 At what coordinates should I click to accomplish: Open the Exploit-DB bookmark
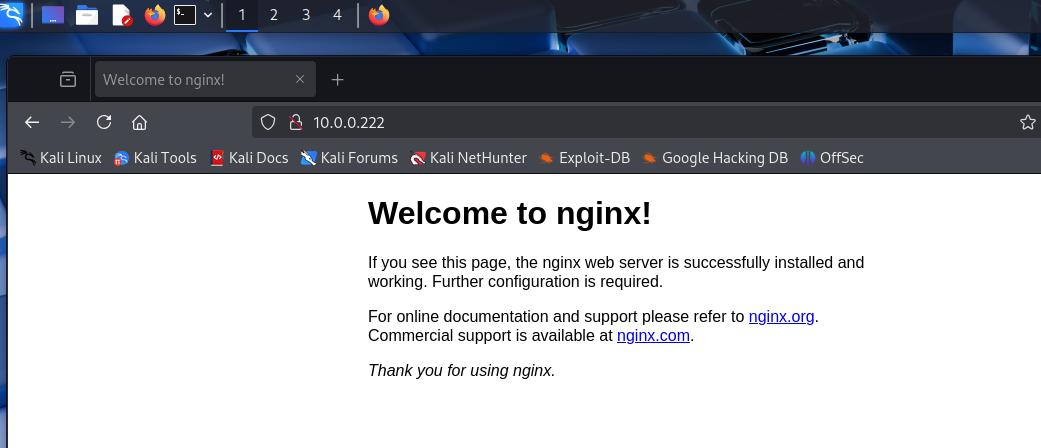tap(584, 158)
